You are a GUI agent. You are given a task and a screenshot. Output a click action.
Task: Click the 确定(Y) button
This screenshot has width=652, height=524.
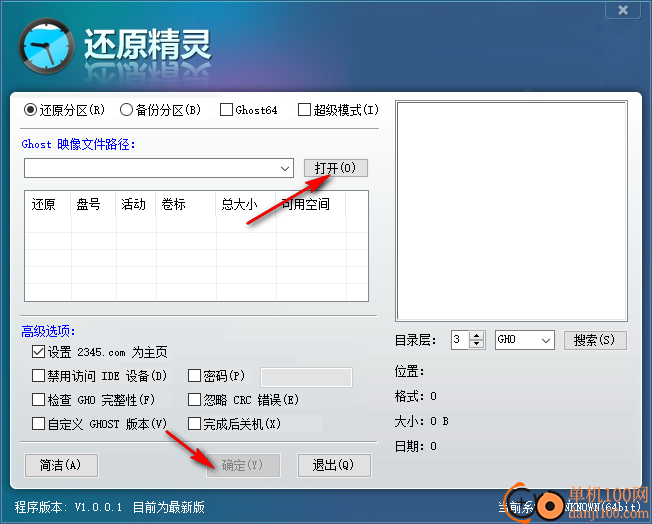(x=243, y=465)
